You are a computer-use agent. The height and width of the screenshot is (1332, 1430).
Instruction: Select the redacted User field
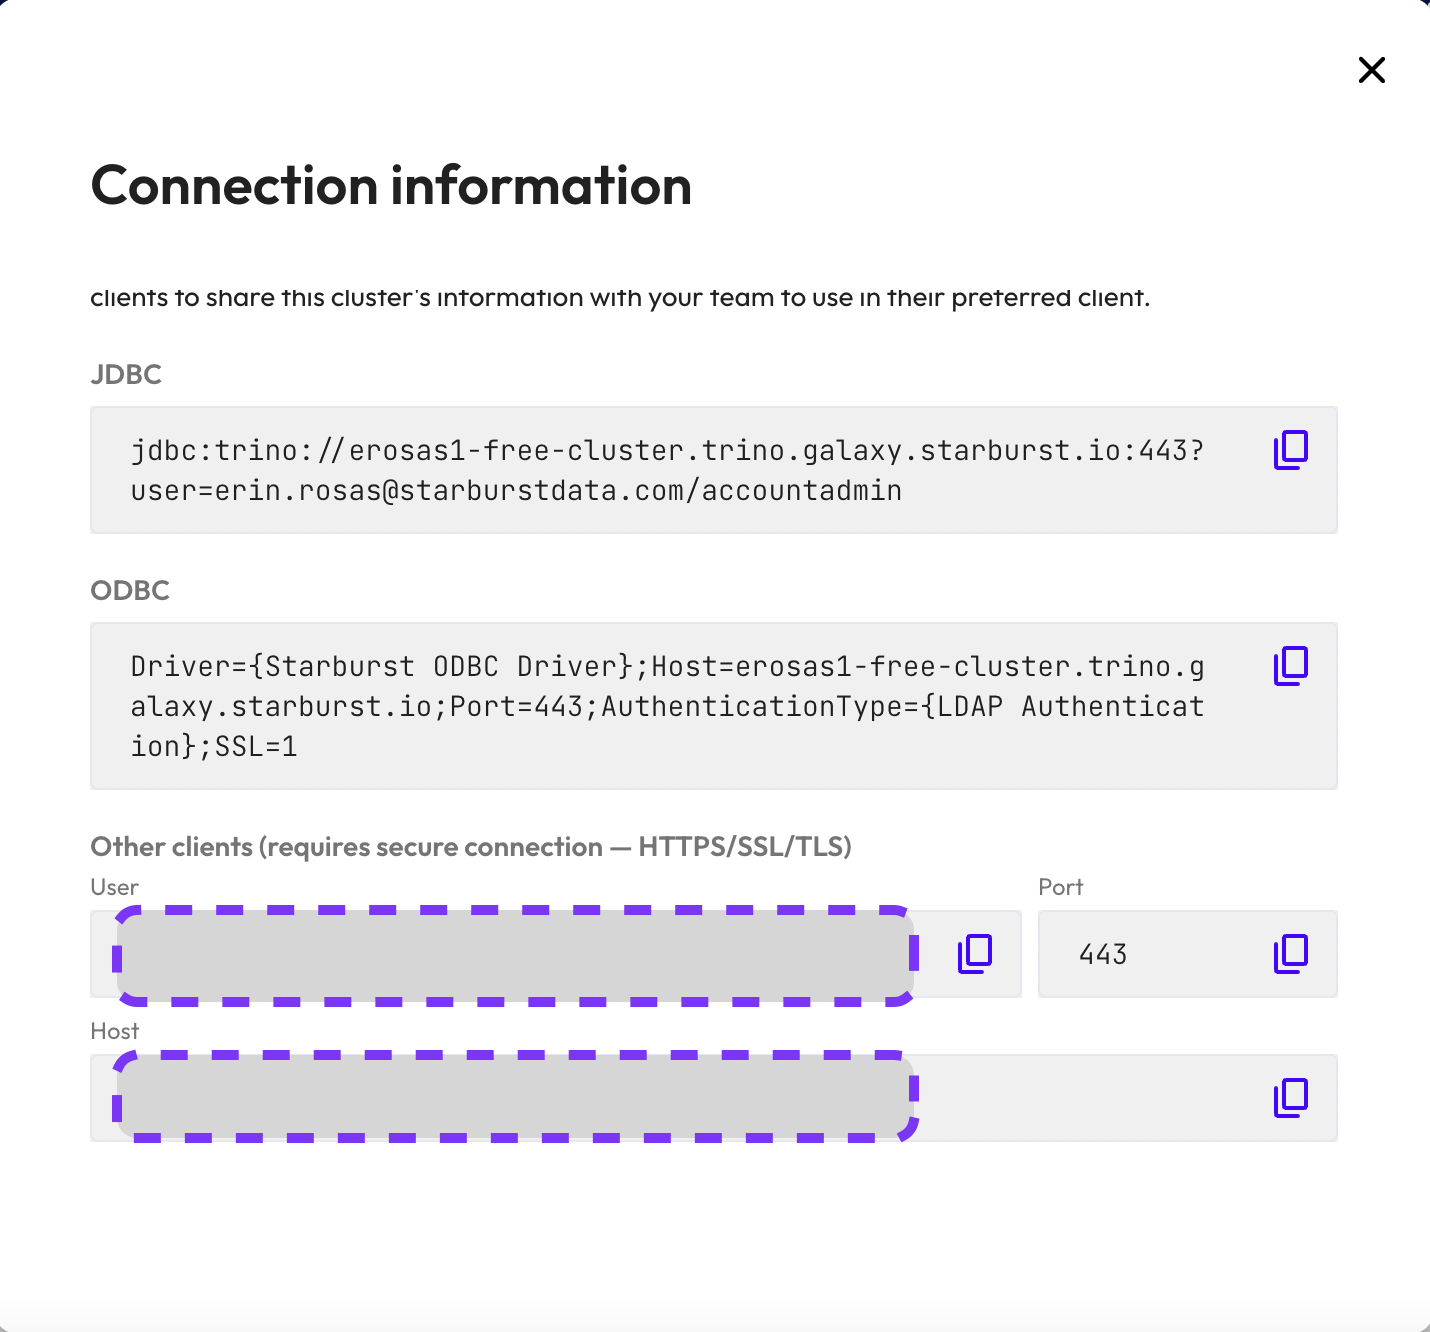point(515,955)
